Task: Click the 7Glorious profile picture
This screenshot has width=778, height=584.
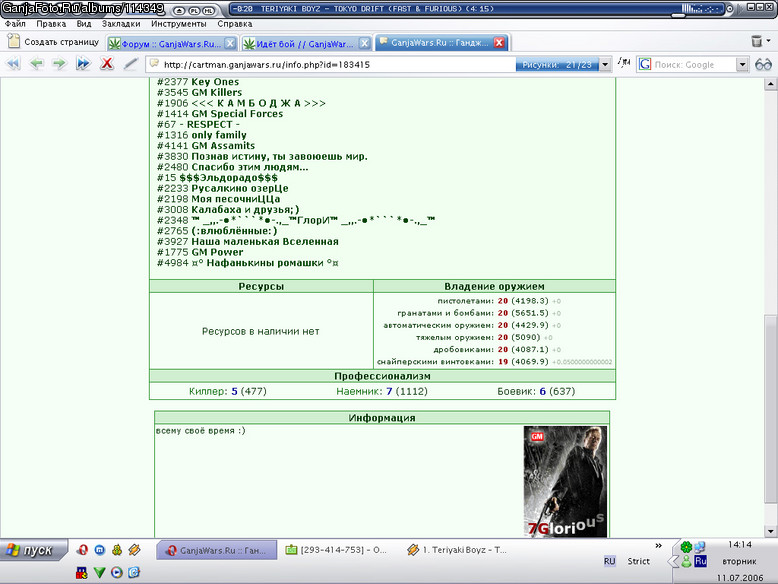Action: [x=565, y=481]
